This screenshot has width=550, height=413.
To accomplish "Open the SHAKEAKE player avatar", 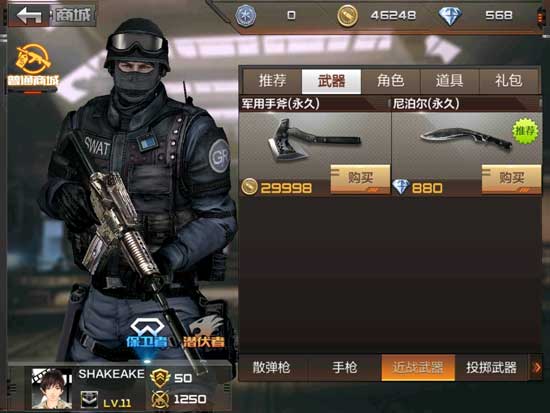I will tap(52, 388).
